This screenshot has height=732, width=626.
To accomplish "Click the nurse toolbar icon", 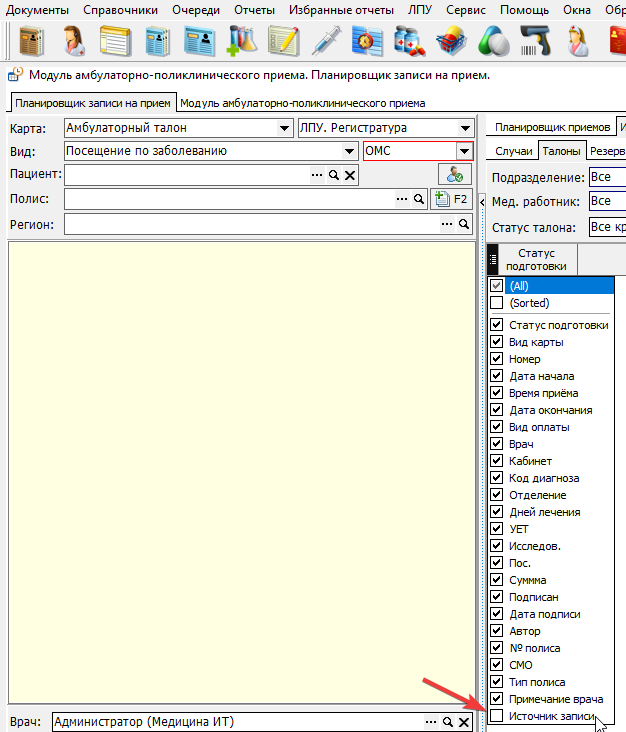I will tap(578, 41).
